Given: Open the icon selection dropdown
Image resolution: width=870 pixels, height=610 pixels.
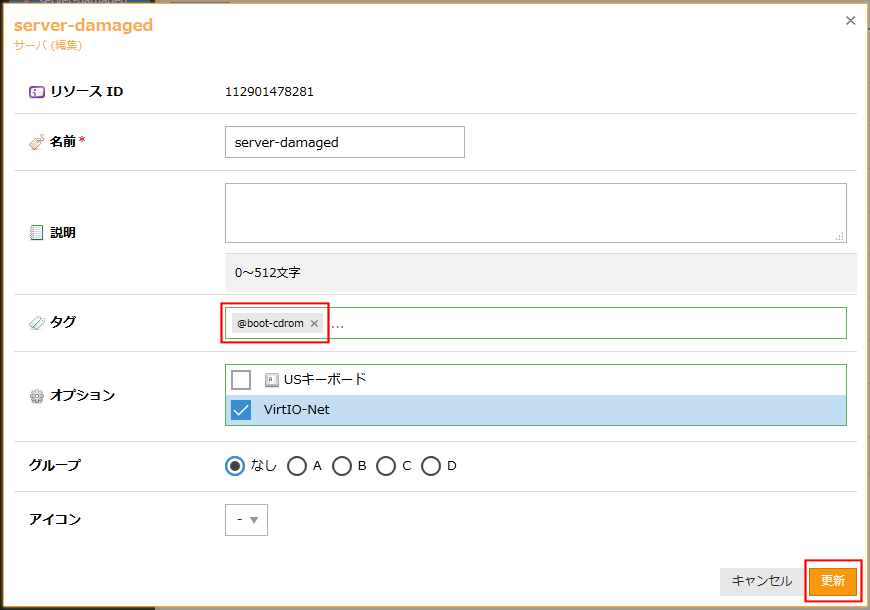Looking at the screenshot, I should (246, 520).
